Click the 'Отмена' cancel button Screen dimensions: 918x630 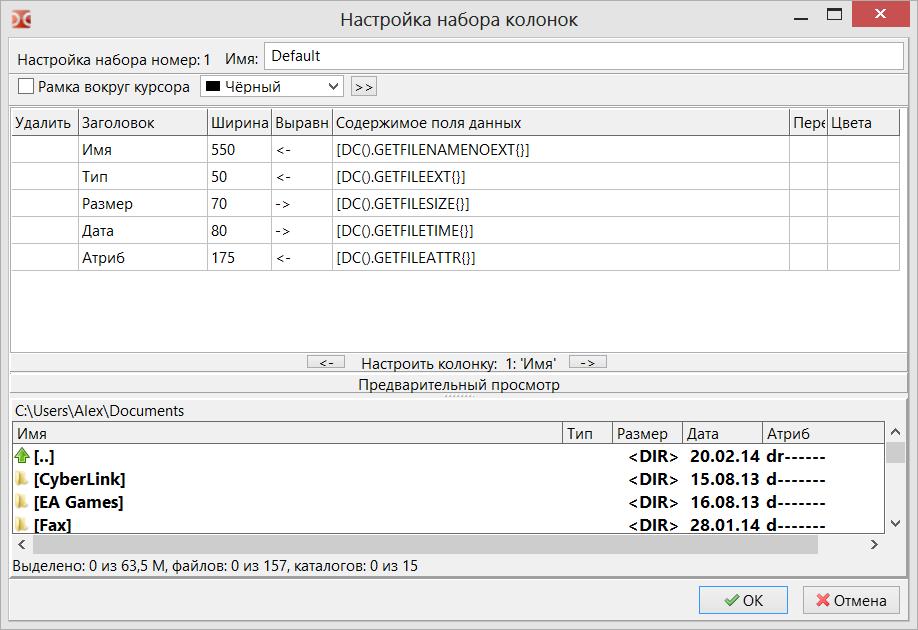(851, 601)
